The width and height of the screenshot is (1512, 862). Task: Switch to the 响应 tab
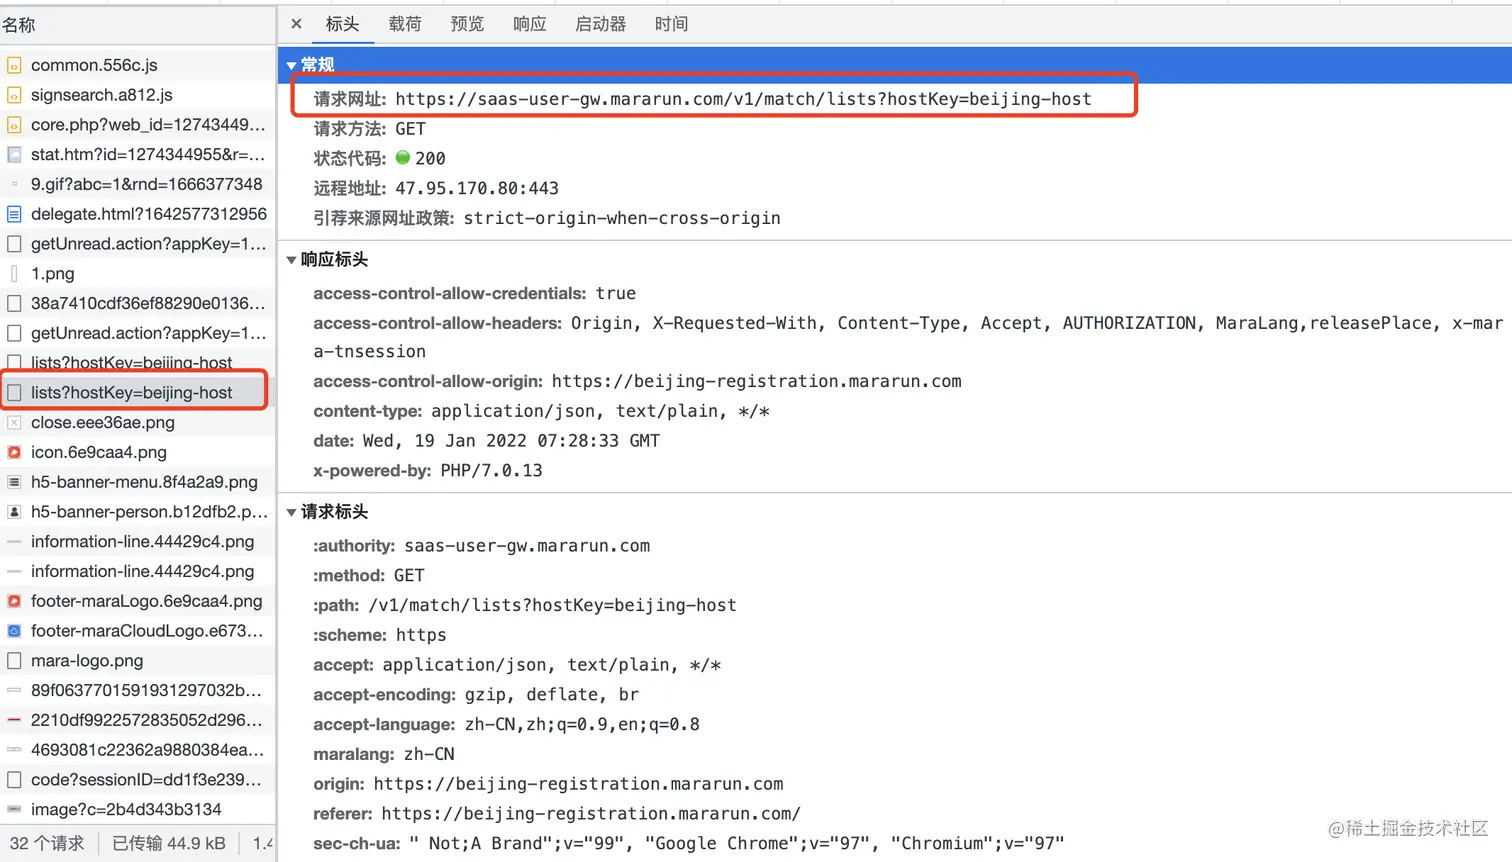pyautogui.click(x=530, y=24)
